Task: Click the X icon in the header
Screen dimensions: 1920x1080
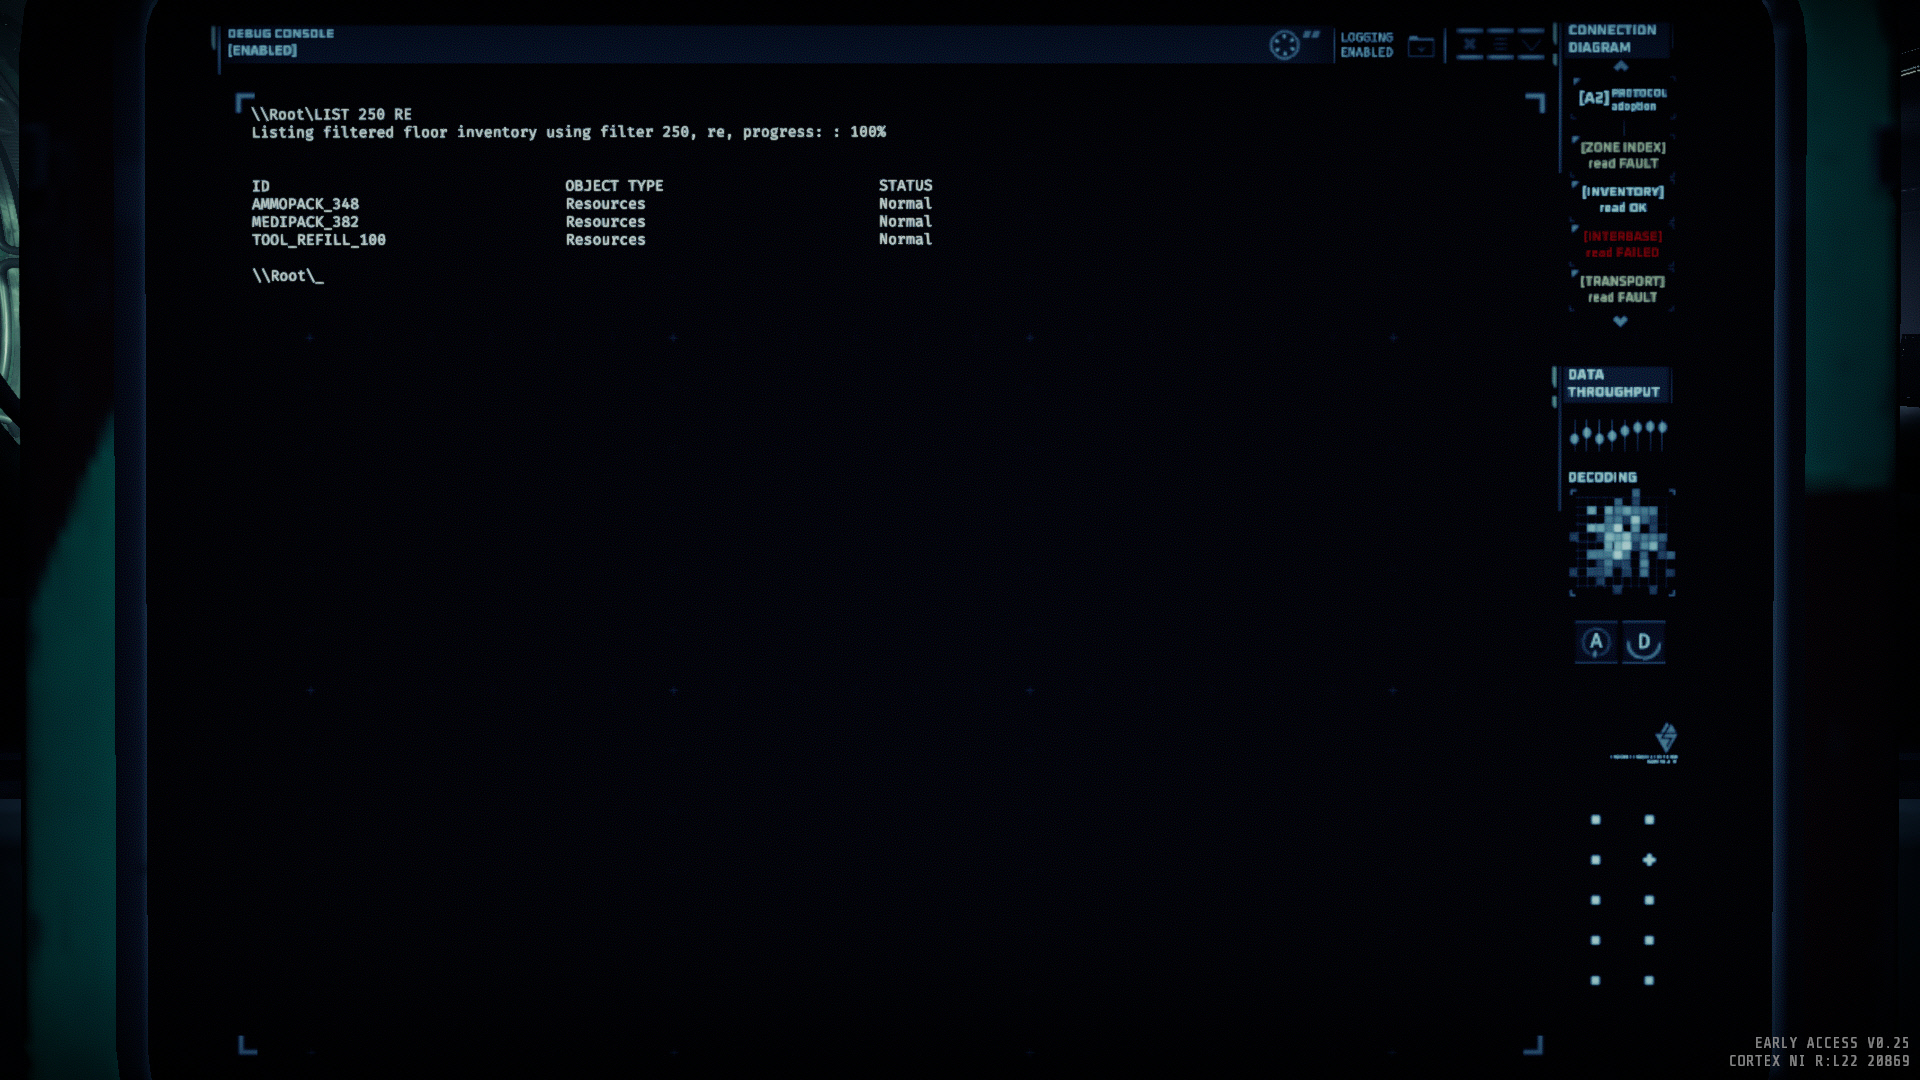Action: coord(1469,44)
